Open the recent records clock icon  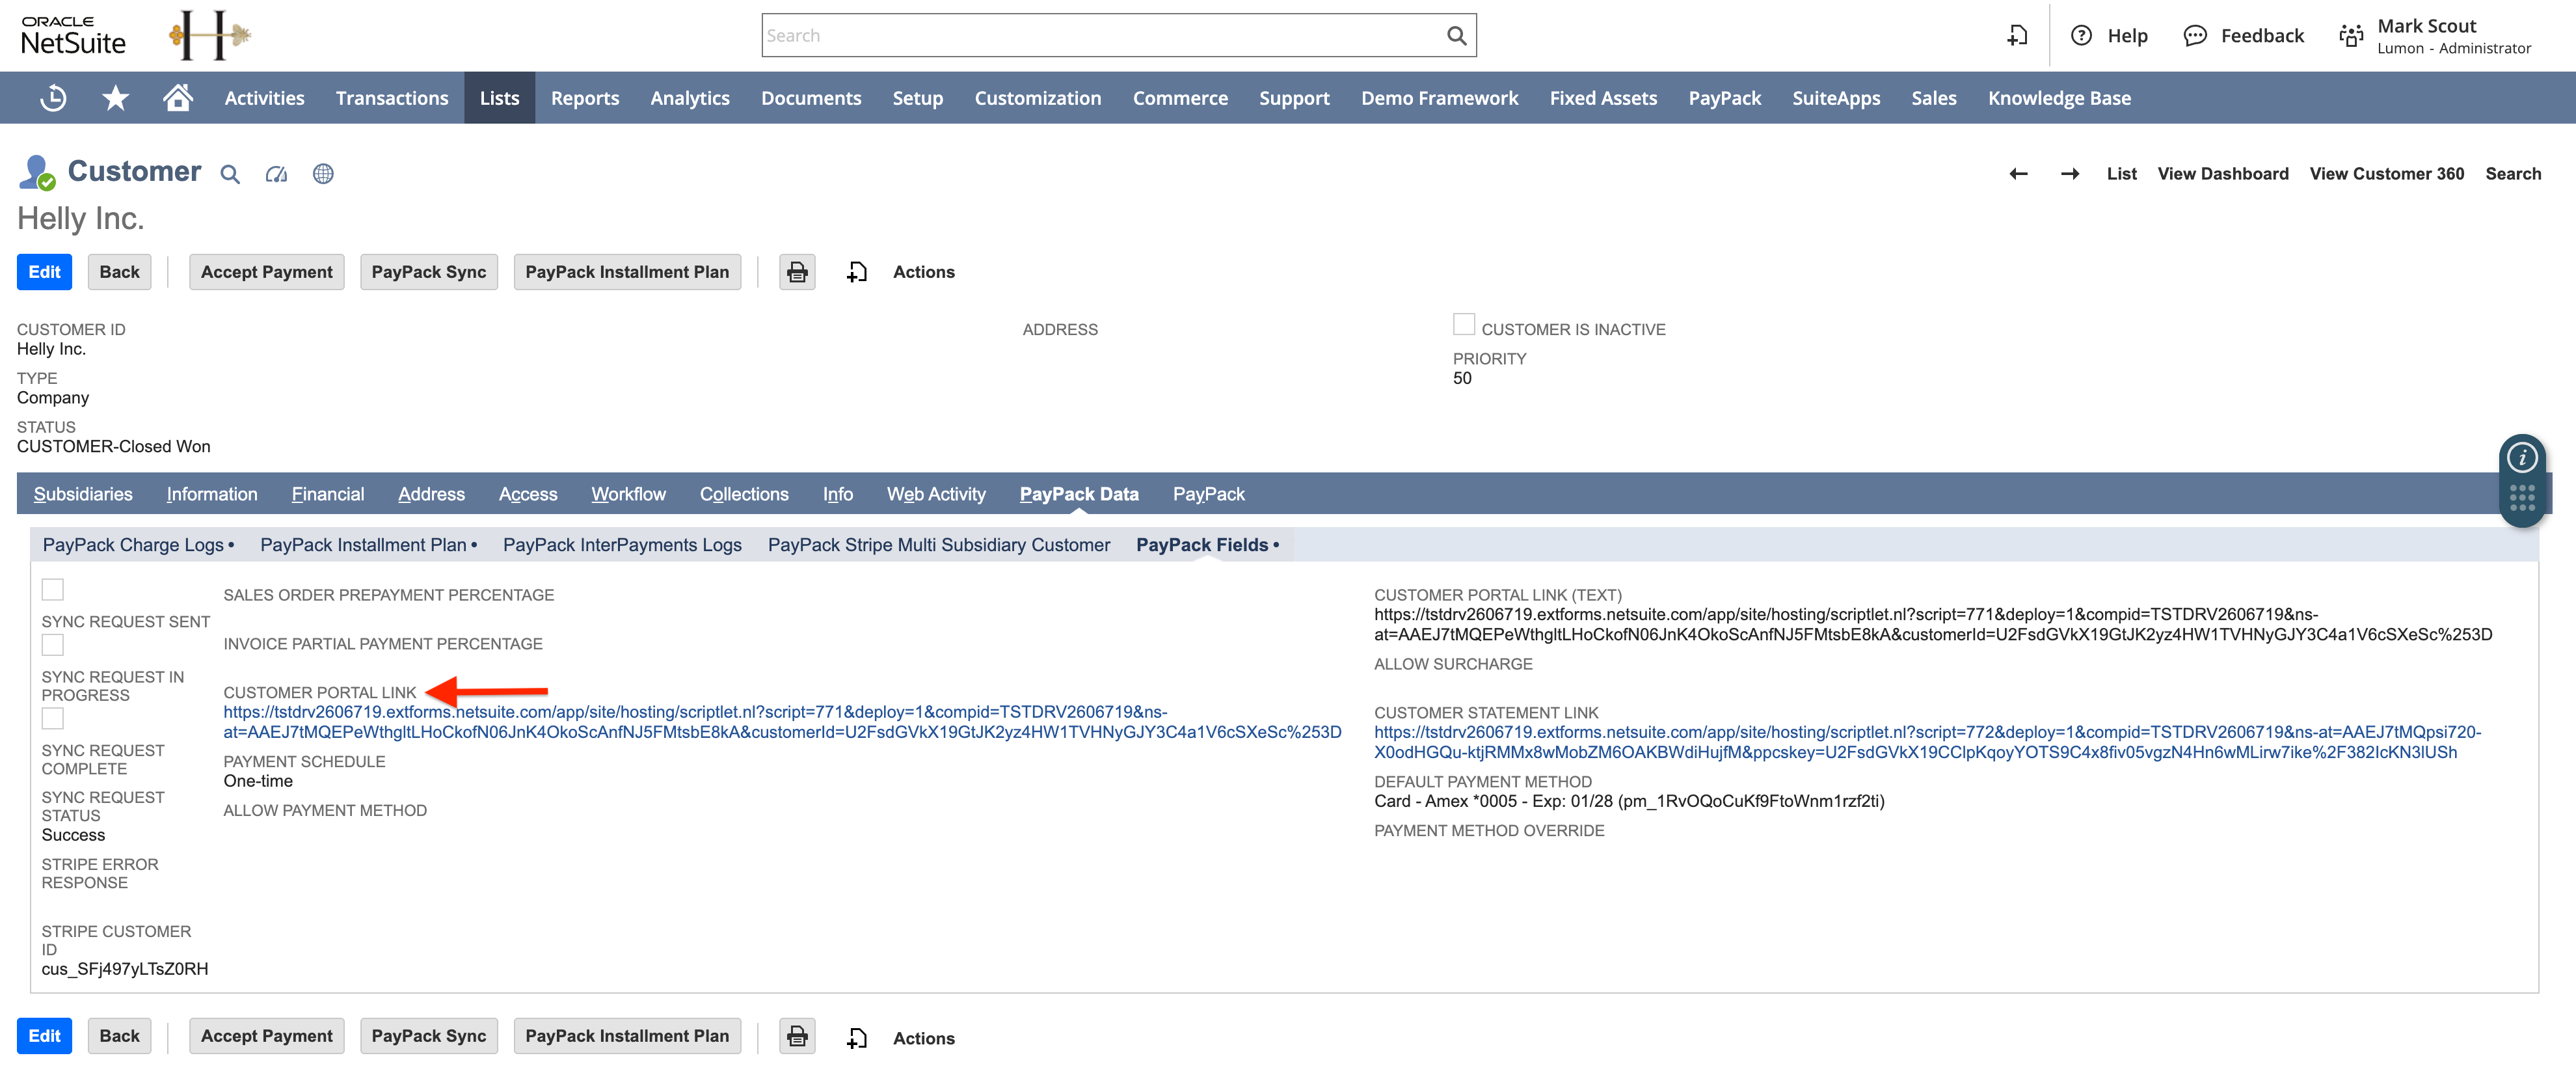point(53,97)
